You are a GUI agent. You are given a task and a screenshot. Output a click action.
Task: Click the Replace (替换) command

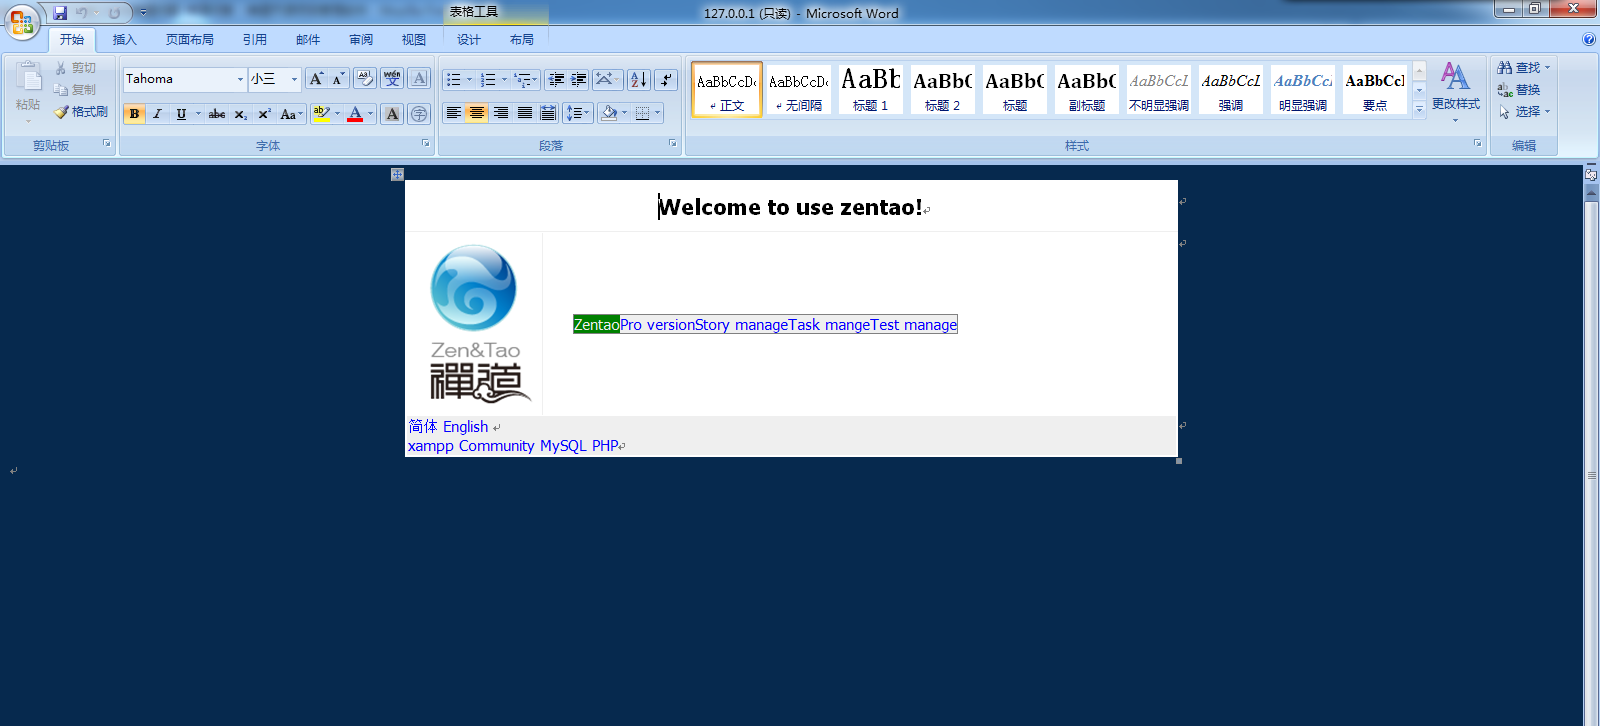pyautogui.click(x=1519, y=90)
